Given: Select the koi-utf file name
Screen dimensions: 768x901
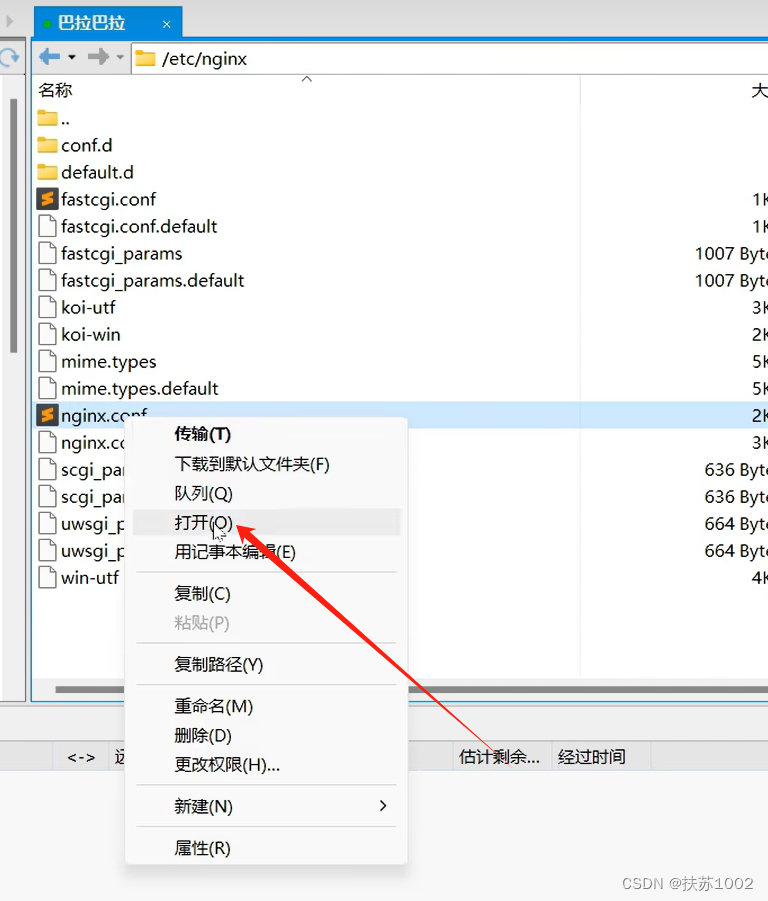Looking at the screenshot, I should 88,307.
